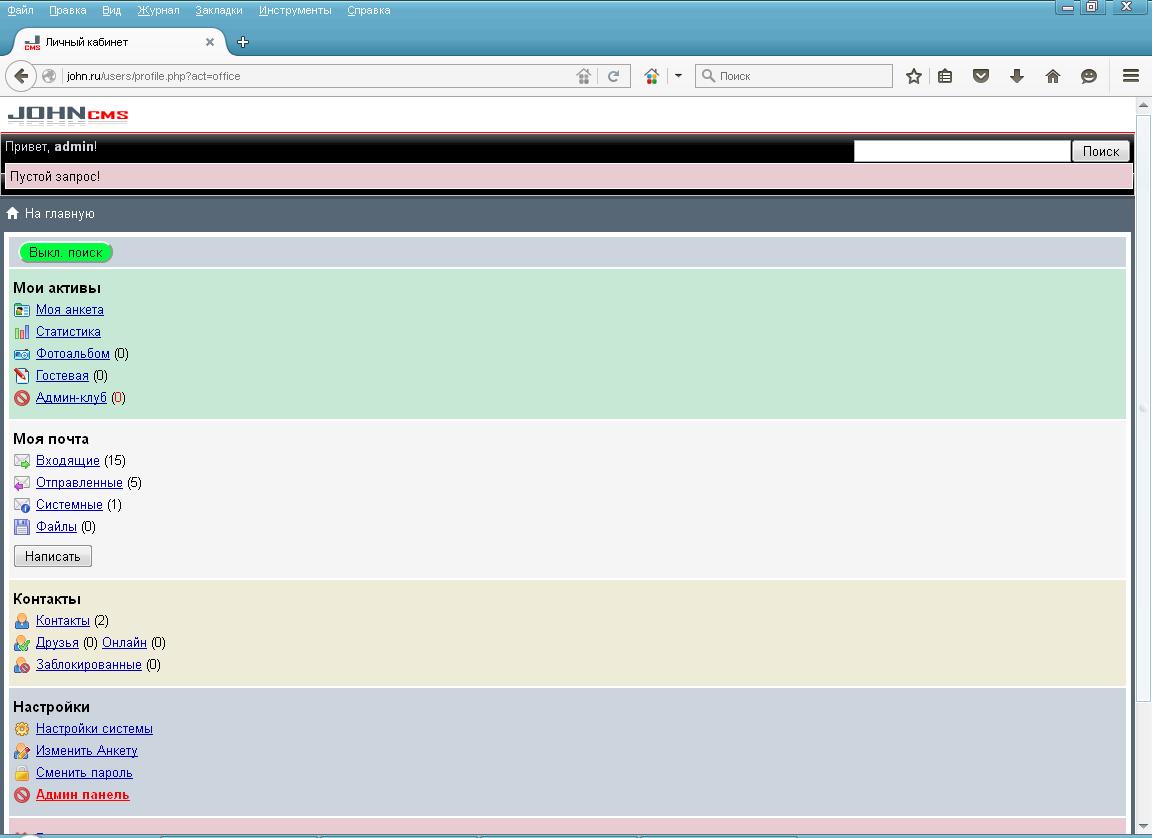Open Статистика link
1152x838 pixels.
pos(68,332)
